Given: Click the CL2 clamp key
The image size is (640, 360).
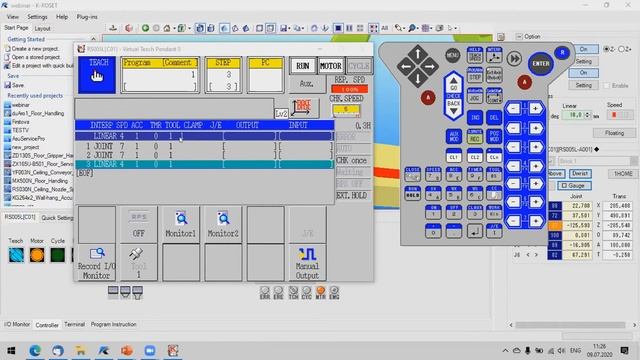Looking at the screenshot, I should pyautogui.click(x=475, y=156).
